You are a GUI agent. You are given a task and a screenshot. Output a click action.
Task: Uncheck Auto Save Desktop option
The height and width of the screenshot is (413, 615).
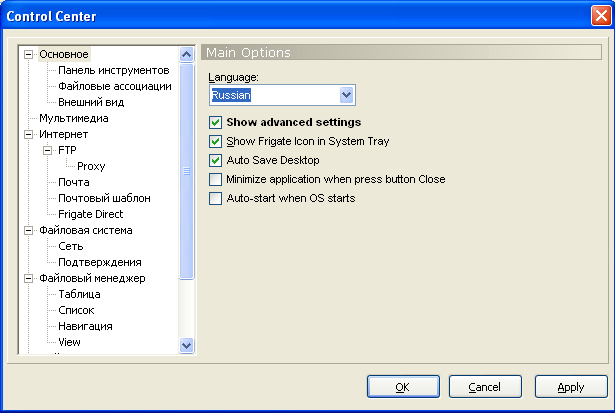coord(215,160)
